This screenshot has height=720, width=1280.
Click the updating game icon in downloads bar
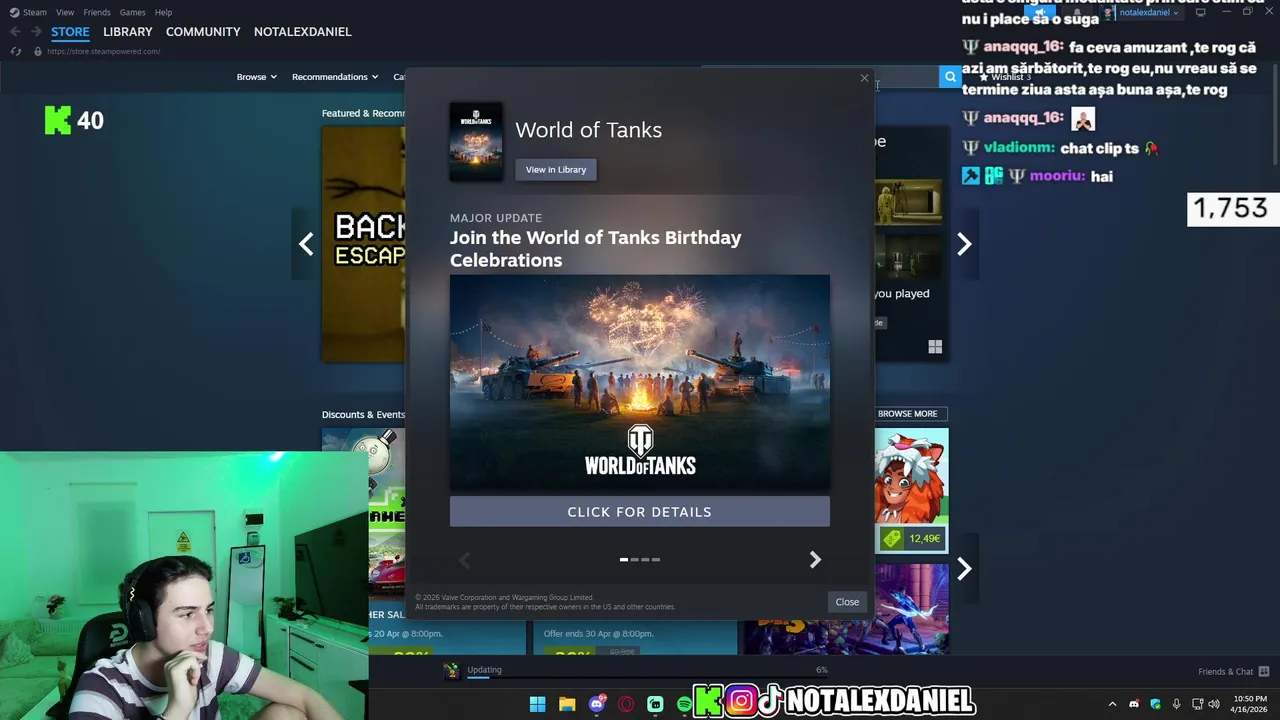451,671
